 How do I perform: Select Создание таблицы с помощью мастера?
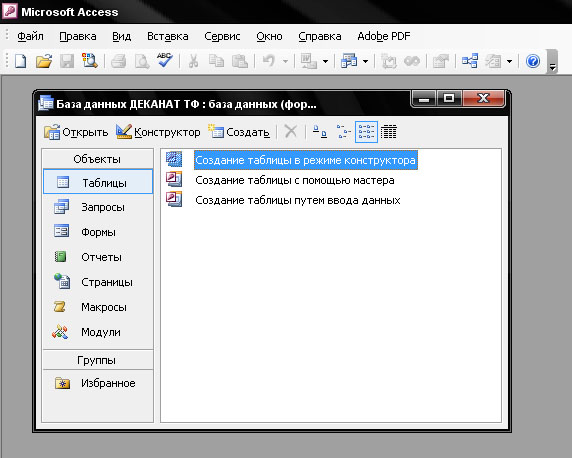point(295,180)
